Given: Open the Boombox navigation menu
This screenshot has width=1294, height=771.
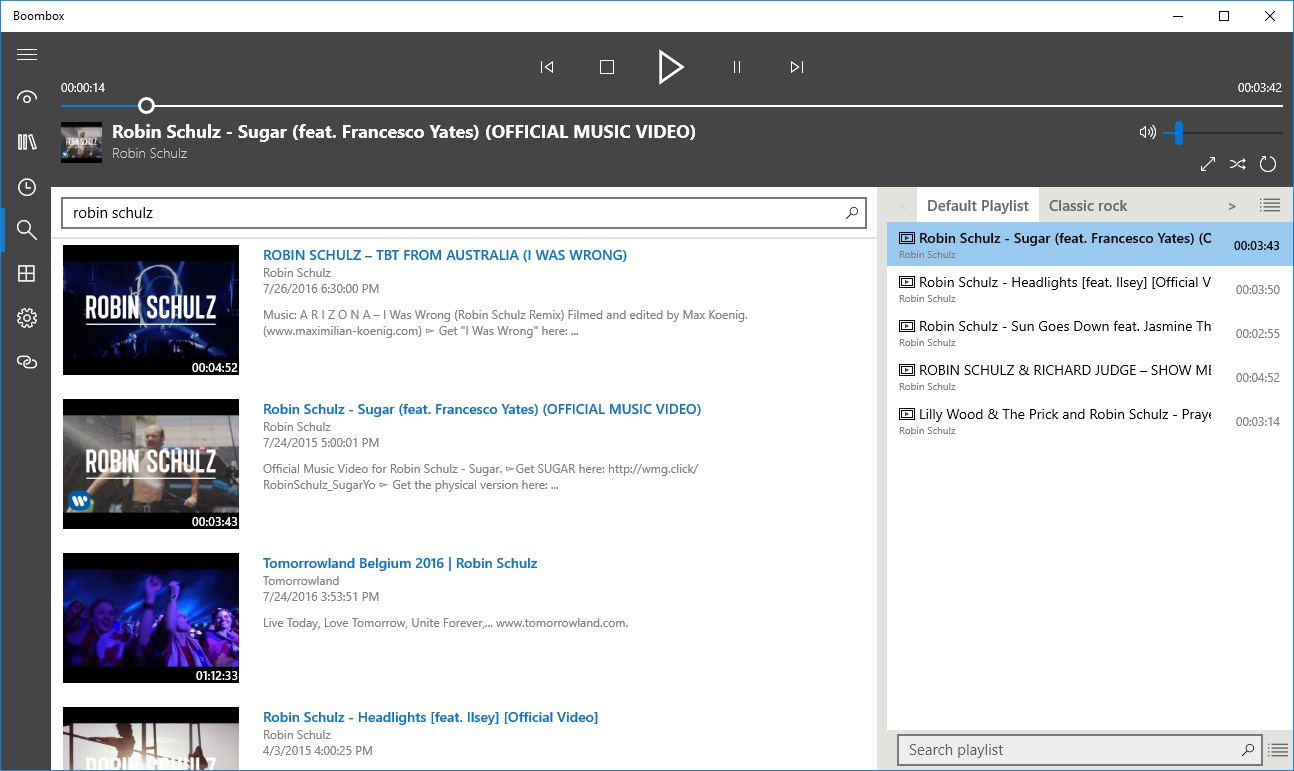Looking at the screenshot, I should [26, 54].
